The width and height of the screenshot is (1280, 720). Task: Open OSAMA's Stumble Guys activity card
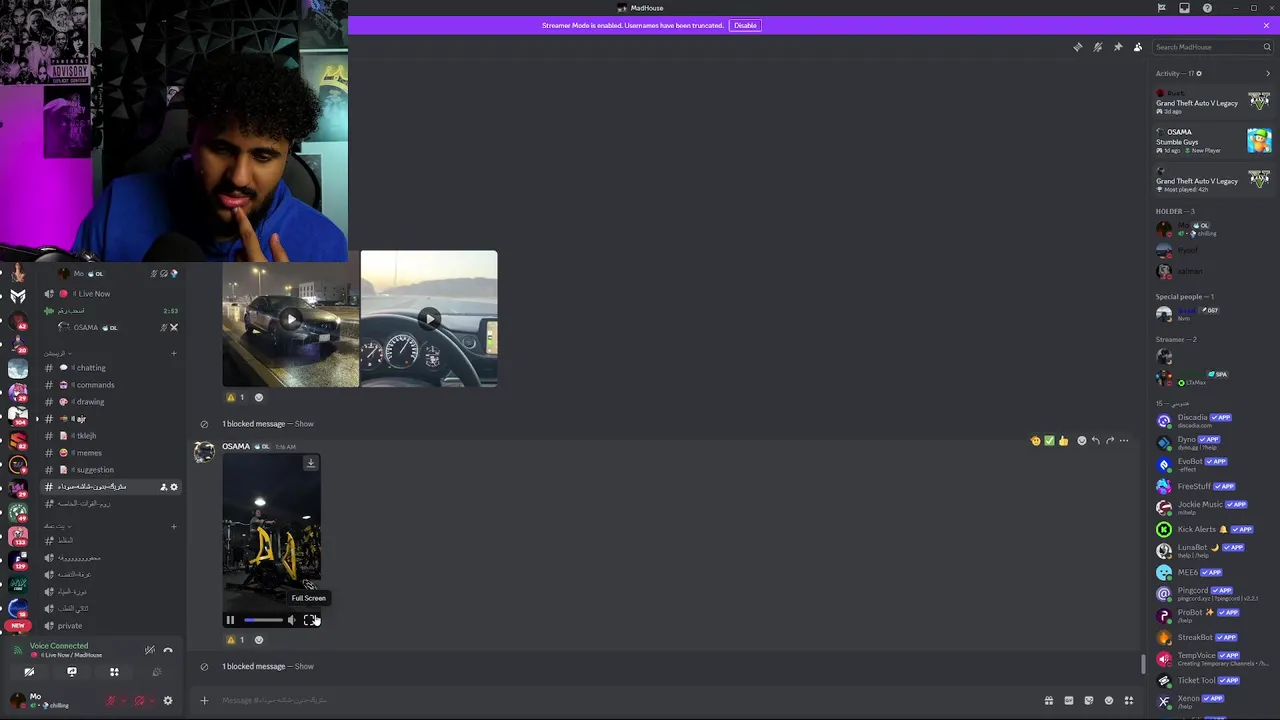pyautogui.click(x=1213, y=141)
